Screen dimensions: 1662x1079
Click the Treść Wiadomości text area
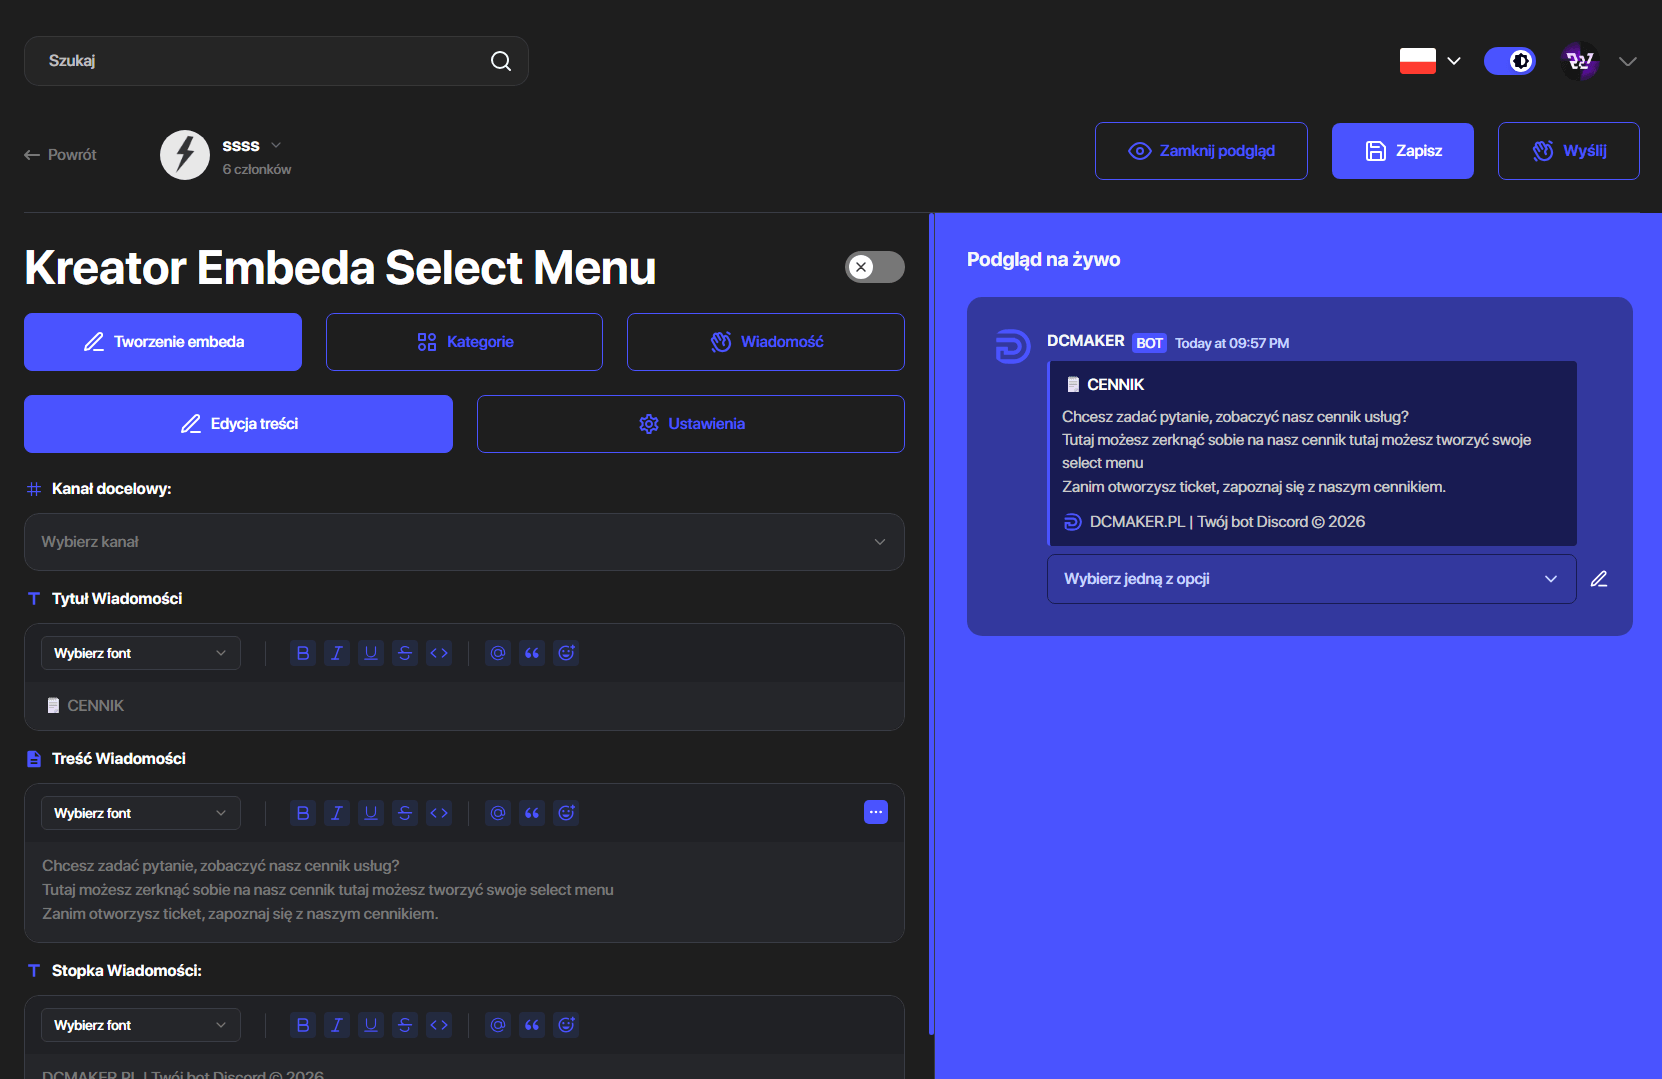click(x=464, y=890)
